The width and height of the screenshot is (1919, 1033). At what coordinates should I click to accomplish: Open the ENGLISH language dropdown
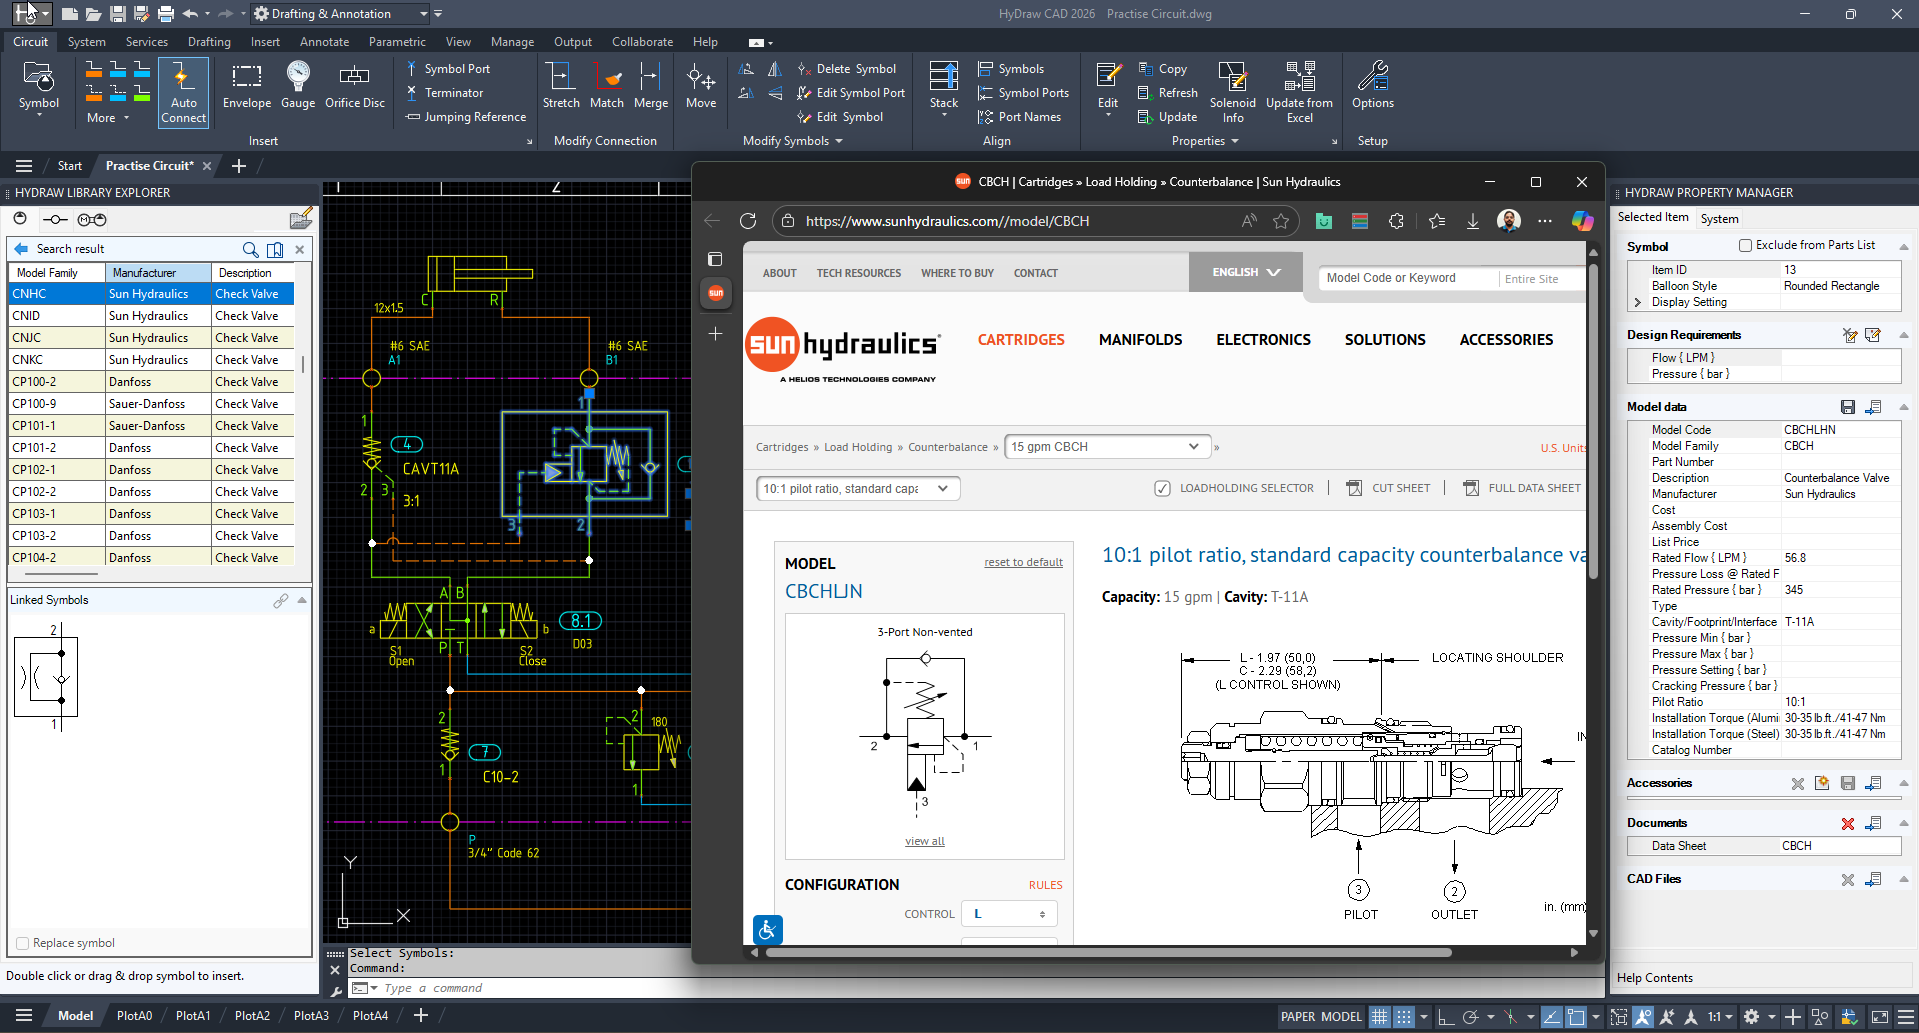[1245, 271]
